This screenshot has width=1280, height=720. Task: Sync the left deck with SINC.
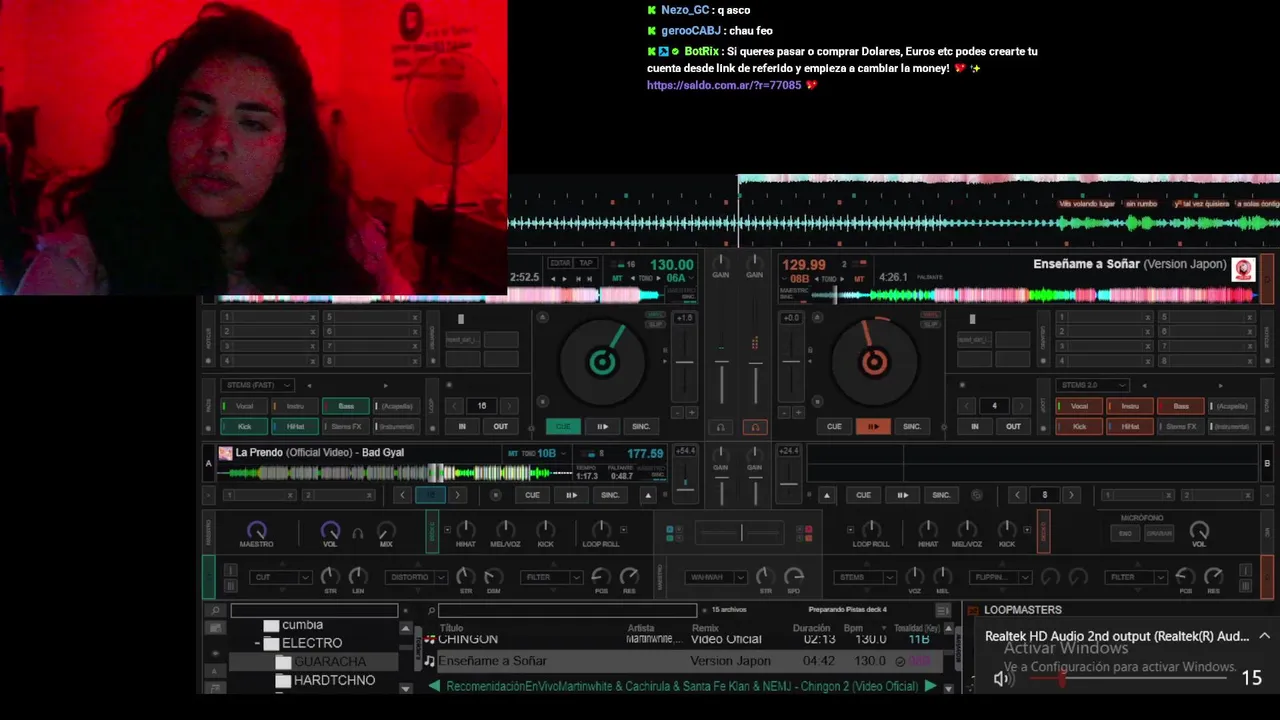(x=641, y=426)
